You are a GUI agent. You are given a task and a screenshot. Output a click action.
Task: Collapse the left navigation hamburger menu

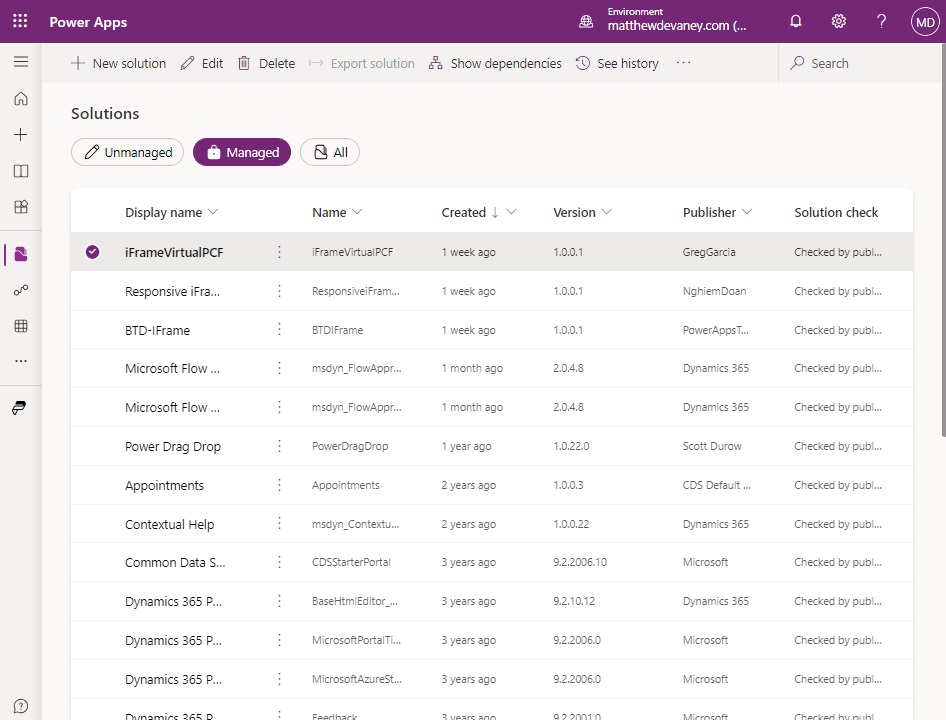point(21,62)
